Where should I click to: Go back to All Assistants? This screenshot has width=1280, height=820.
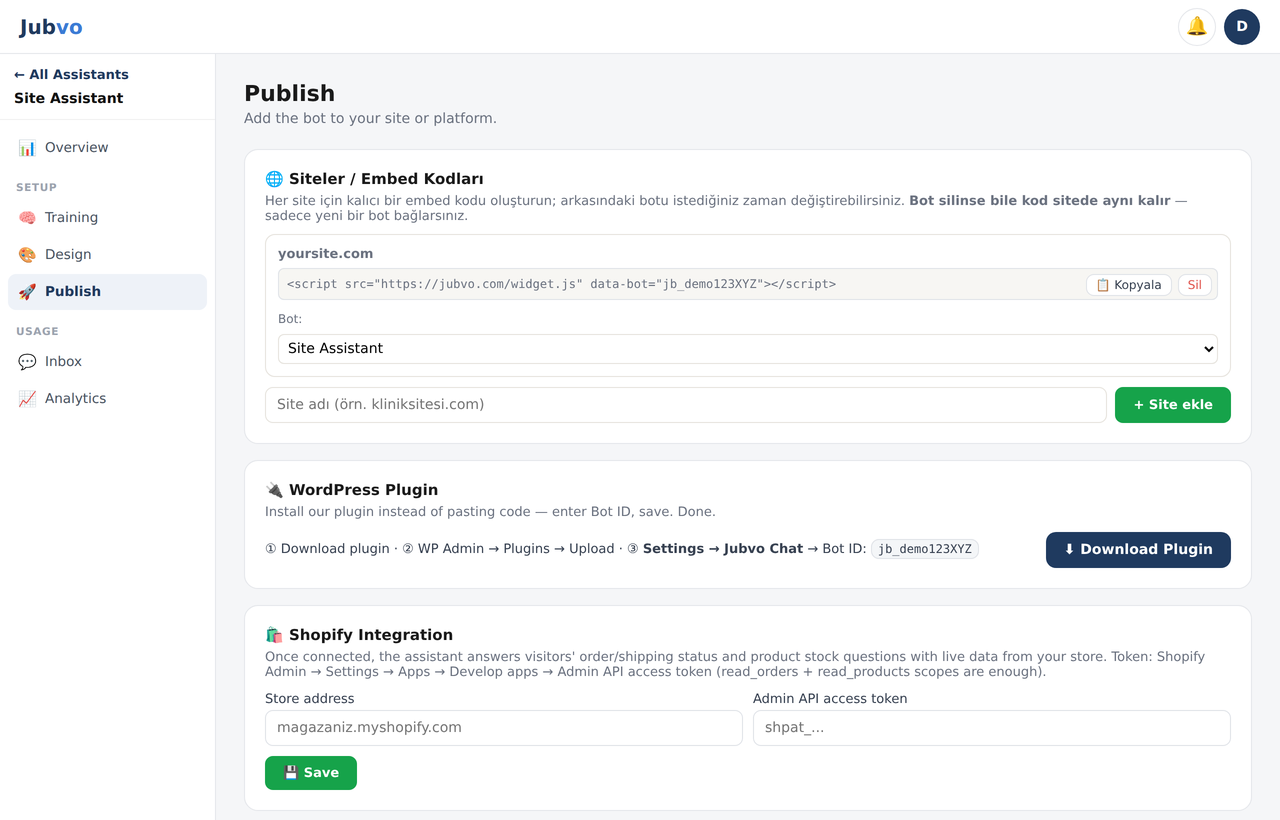(71, 74)
